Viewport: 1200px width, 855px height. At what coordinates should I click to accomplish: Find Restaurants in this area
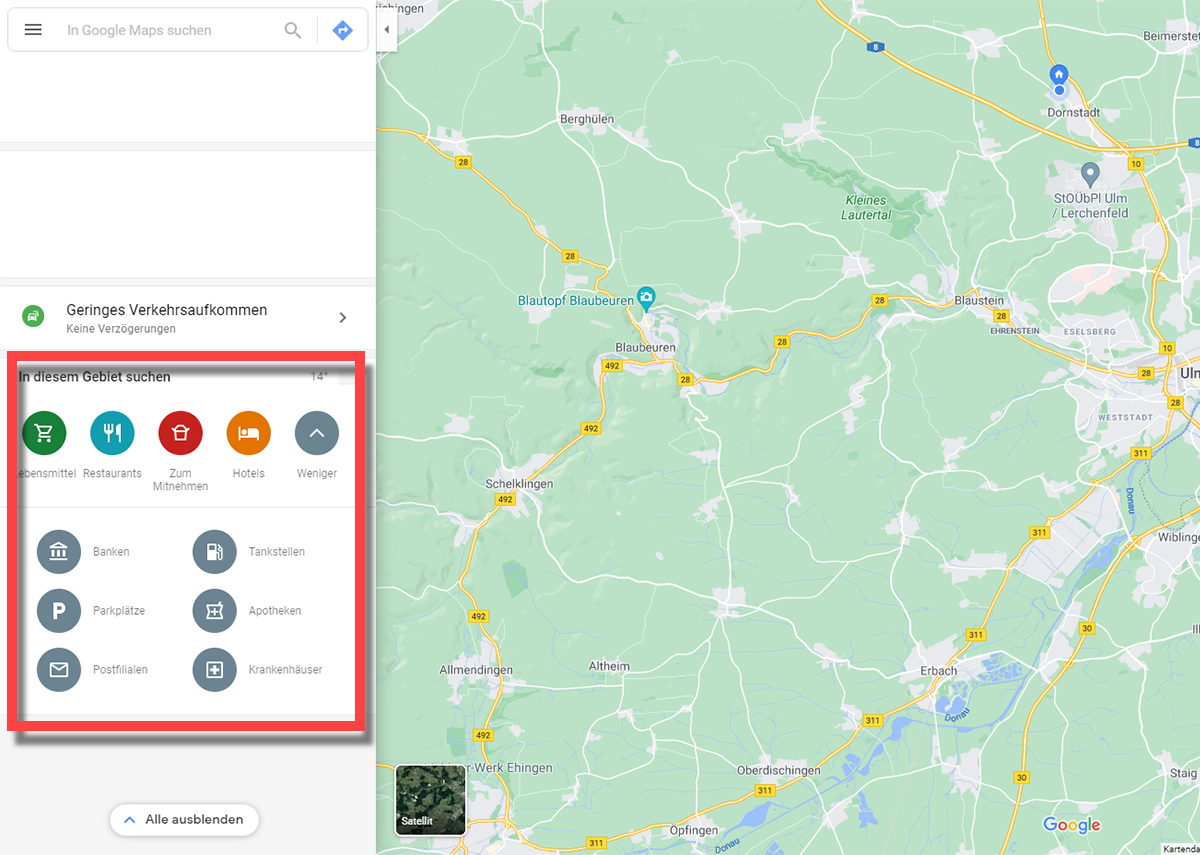(x=112, y=433)
